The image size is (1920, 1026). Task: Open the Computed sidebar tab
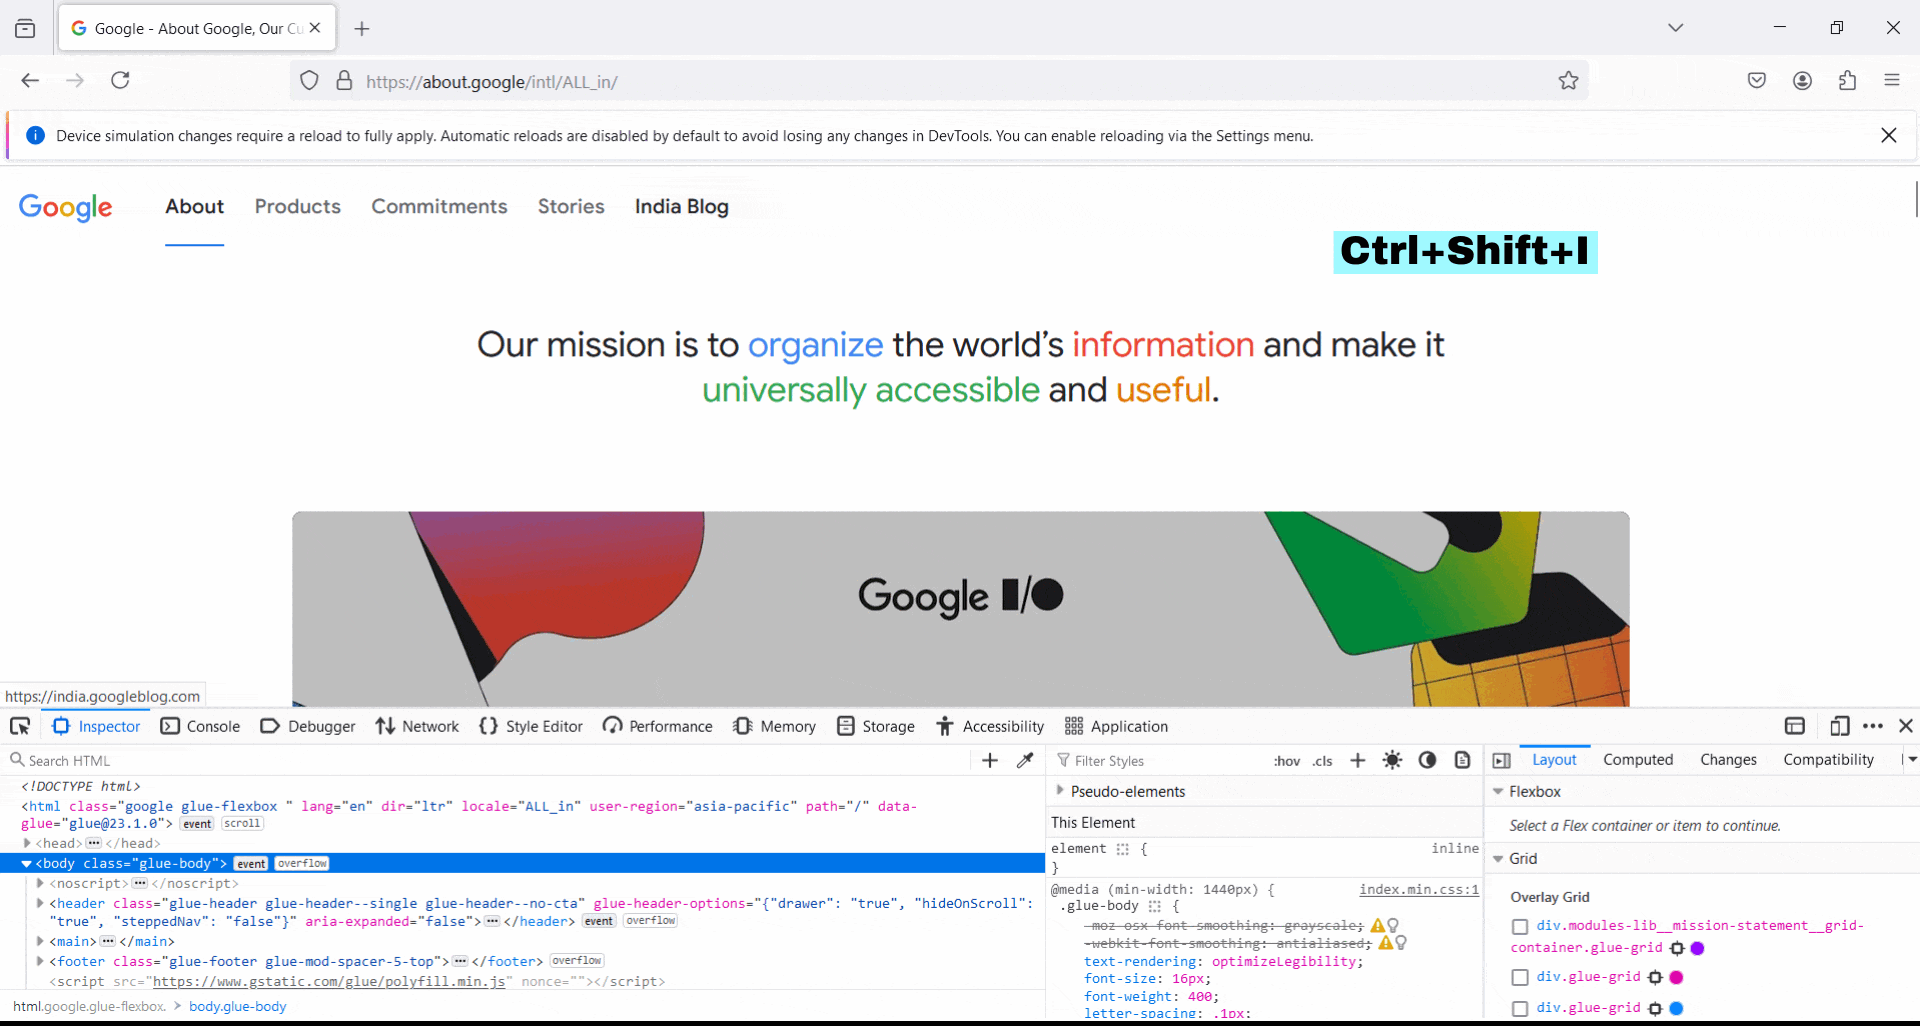coord(1638,760)
